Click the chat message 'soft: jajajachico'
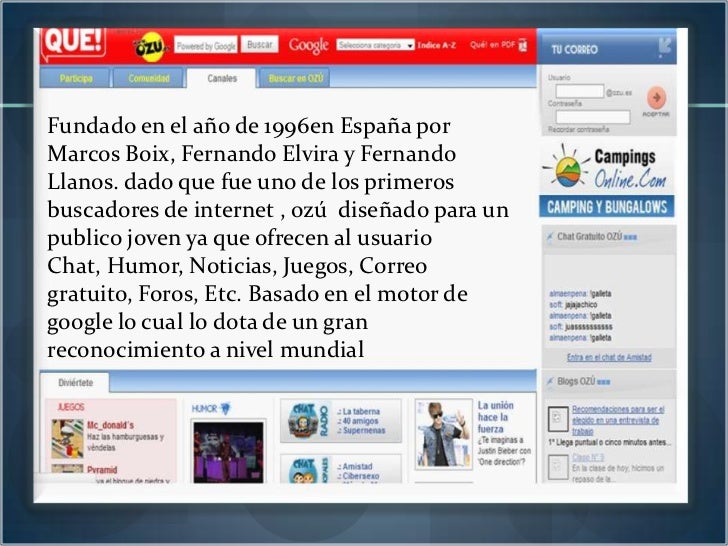 (x=573, y=305)
